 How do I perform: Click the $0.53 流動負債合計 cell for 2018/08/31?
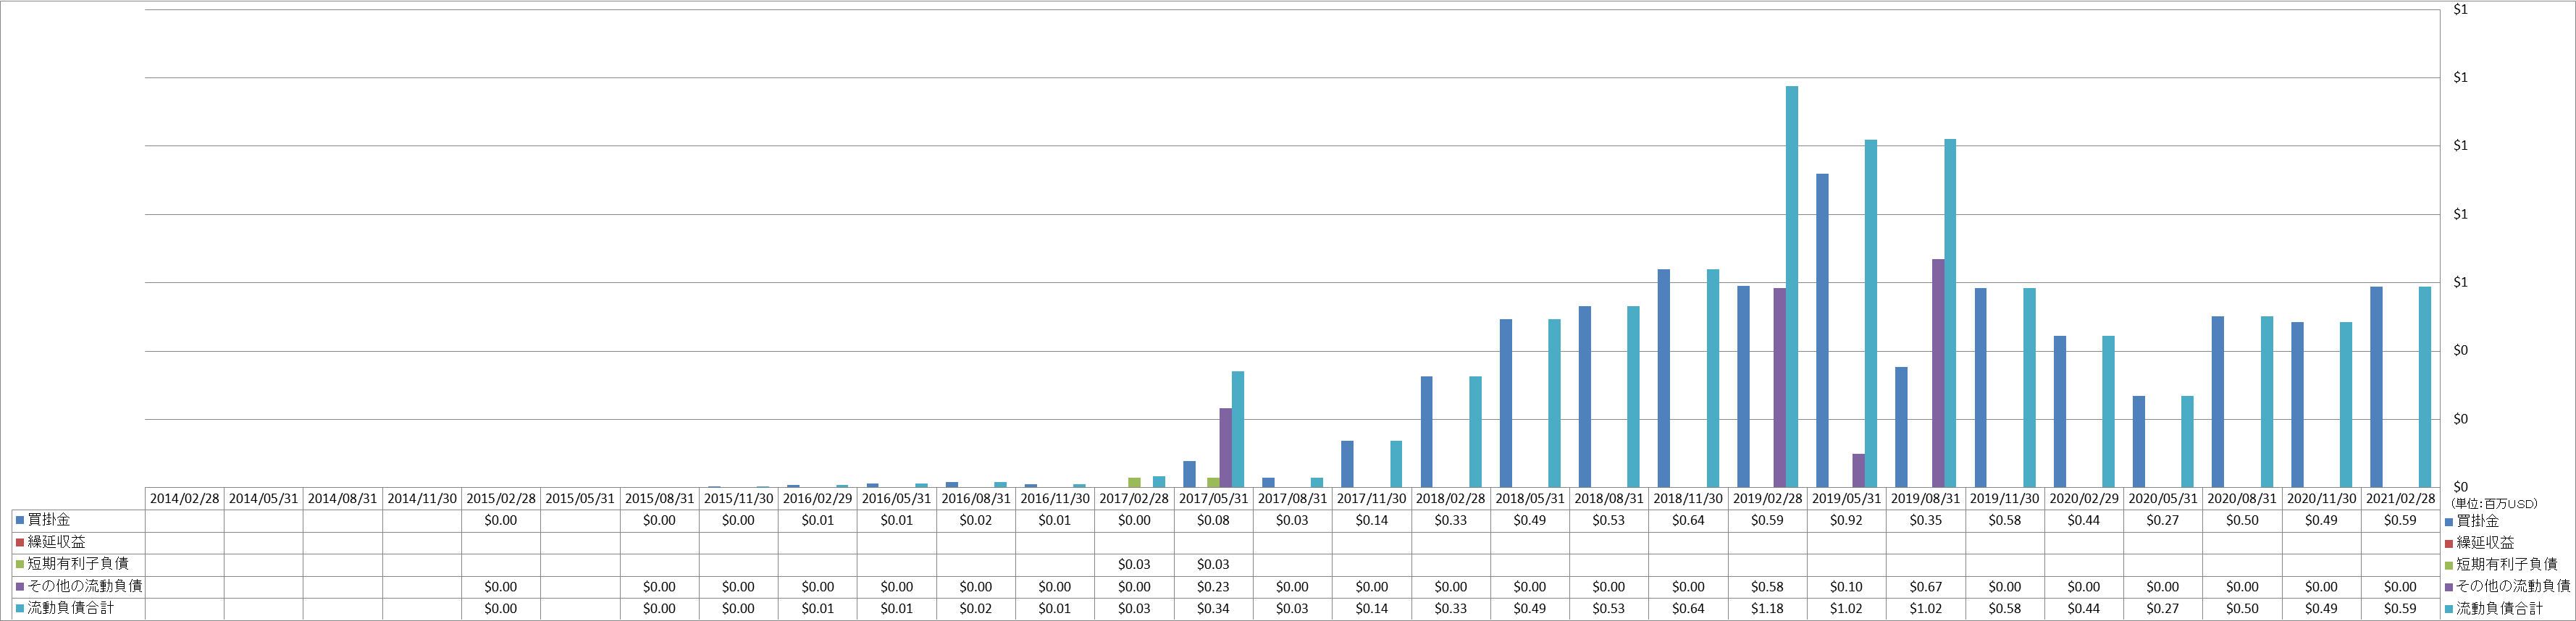tap(1609, 609)
